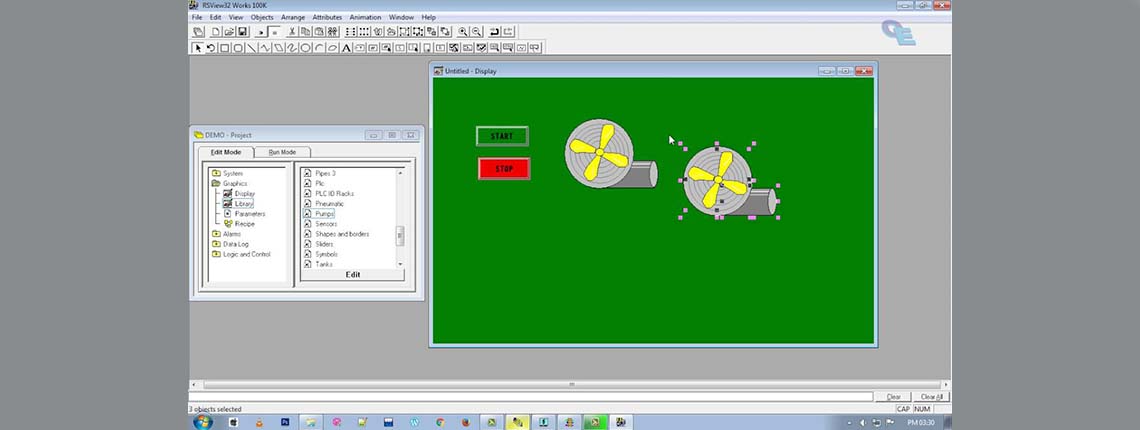Click the Project Manager toolbar icon
Viewport: 1140px width, 430px height.
point(198,32)
